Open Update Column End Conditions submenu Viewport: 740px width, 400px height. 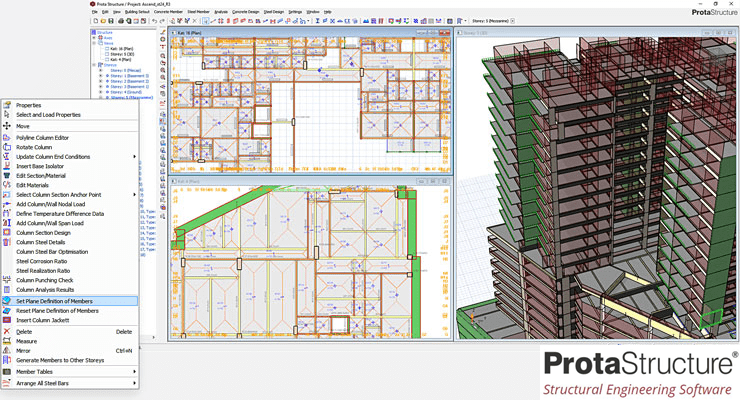click(135, 157)
